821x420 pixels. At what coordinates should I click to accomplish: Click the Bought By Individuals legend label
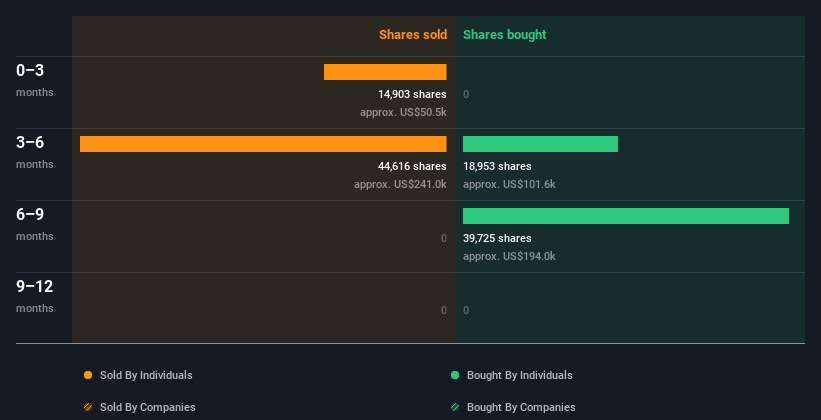[x=519, y=375]
